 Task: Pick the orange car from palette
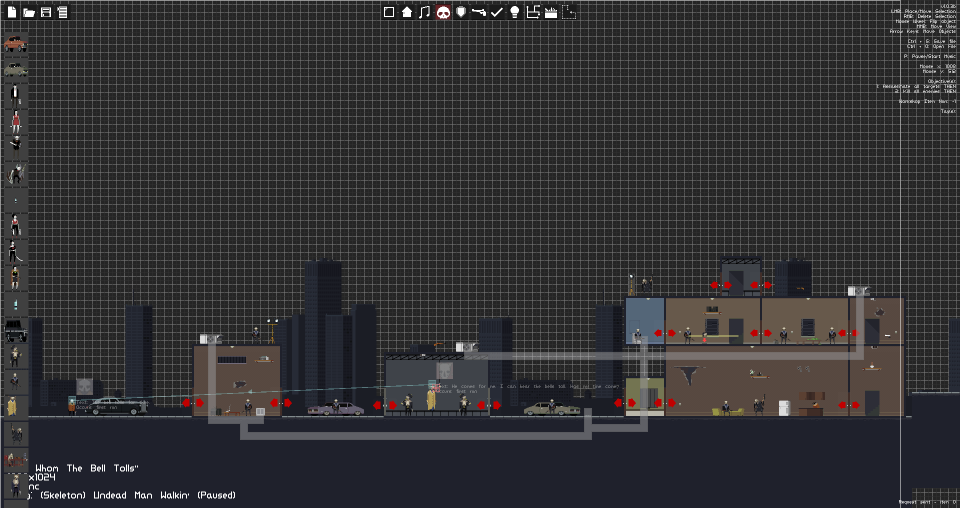[15, 43]
